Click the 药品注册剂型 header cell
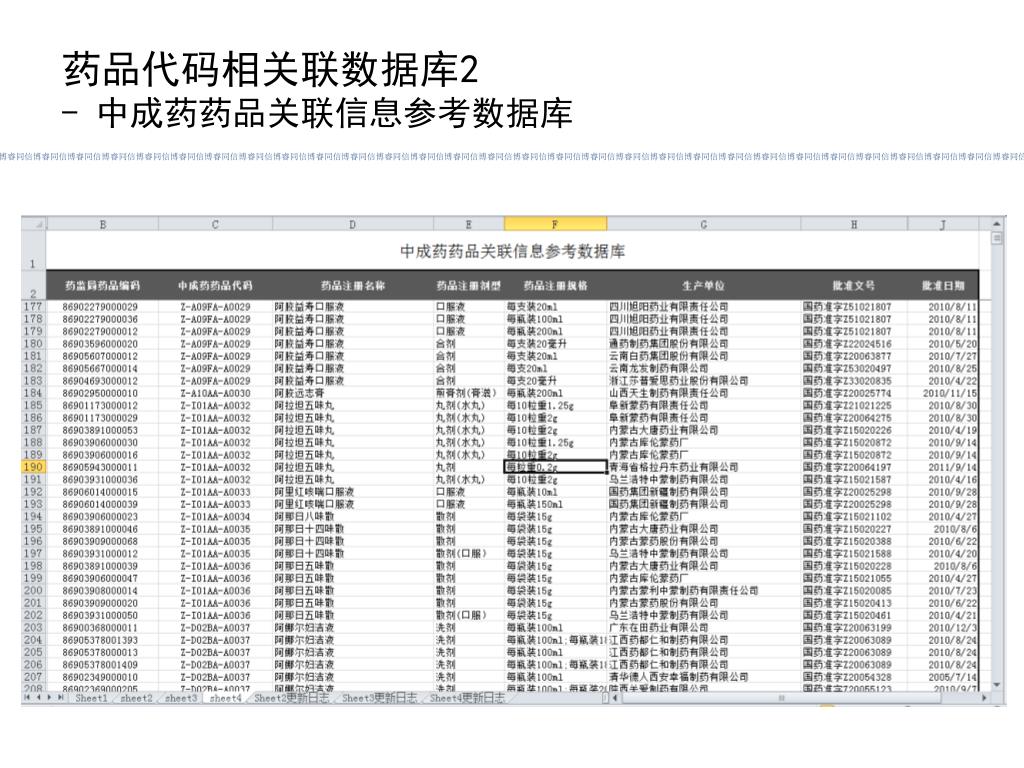Screen dimensions: 1024x768 coord(469,286)
